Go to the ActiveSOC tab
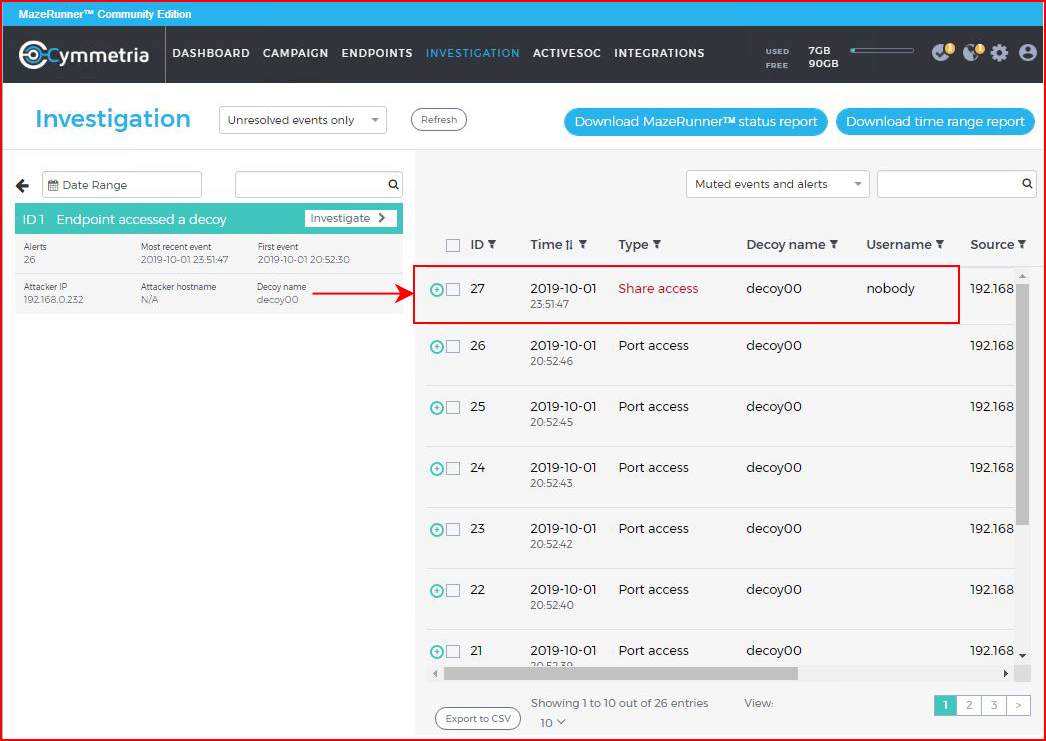The image size is (1046, 741). (x=567, y=53)
